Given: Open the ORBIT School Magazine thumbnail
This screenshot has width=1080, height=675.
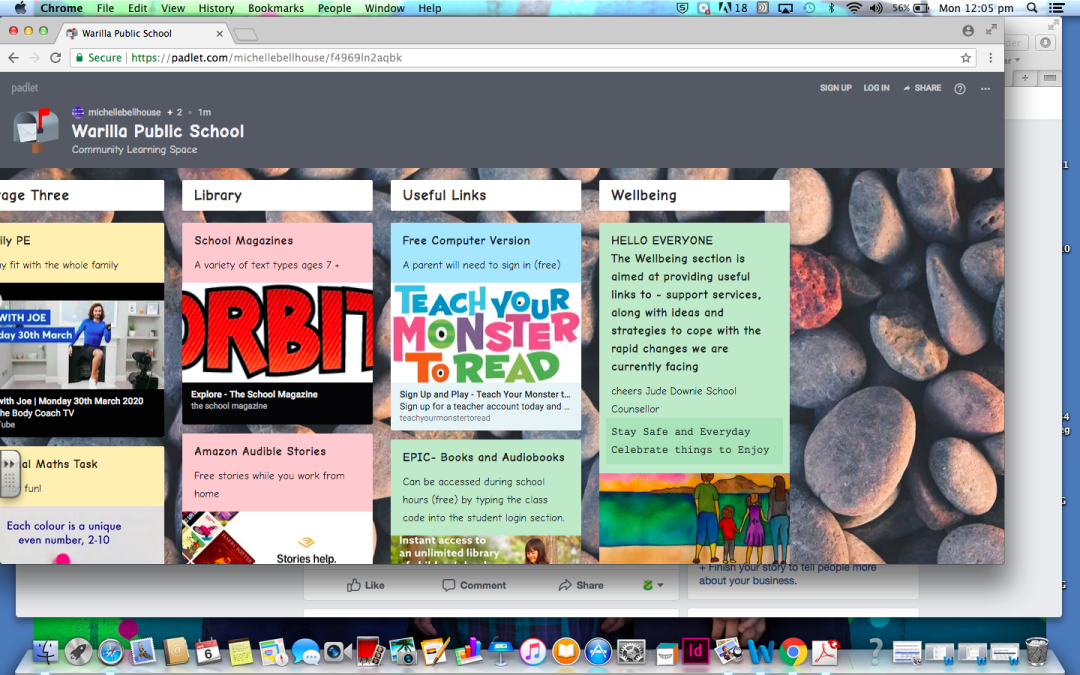Looking at the screenshot, I should tap(277, 333).
